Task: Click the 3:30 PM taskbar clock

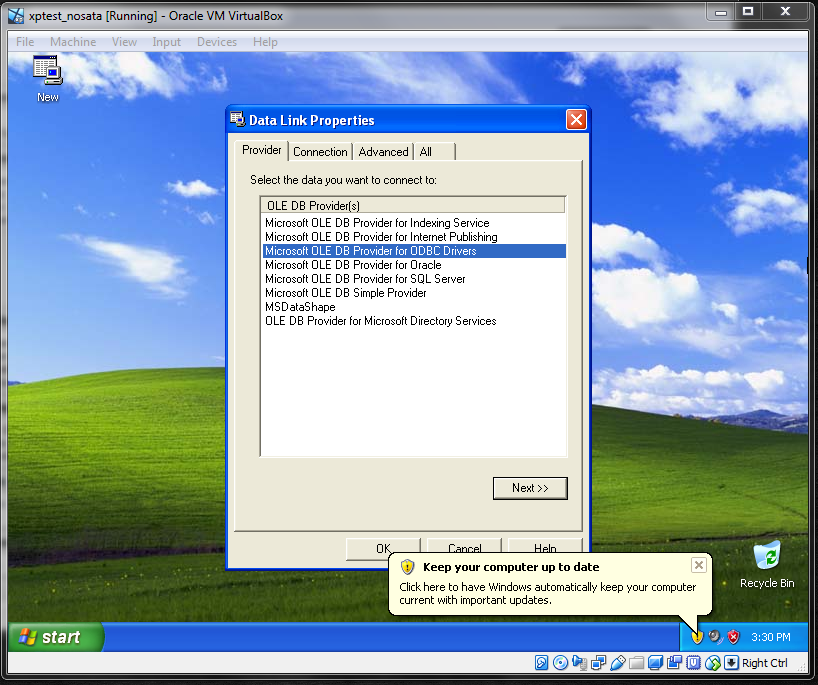Action: 771,637
